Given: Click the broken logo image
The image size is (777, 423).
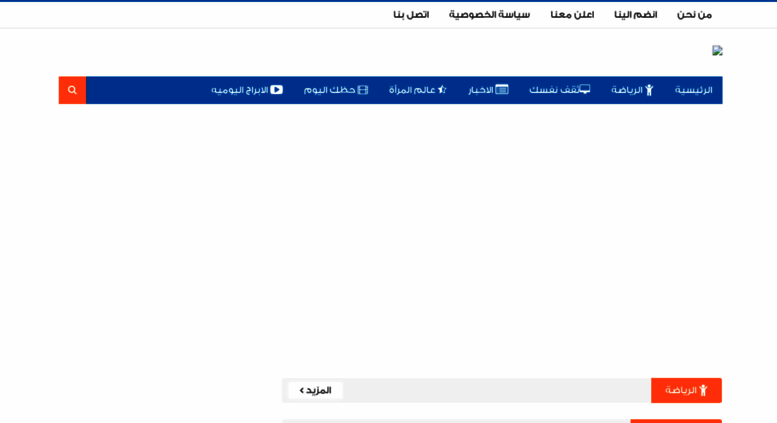Looking at the screenshot, I should pyautogui.click(x=717, y=51).
